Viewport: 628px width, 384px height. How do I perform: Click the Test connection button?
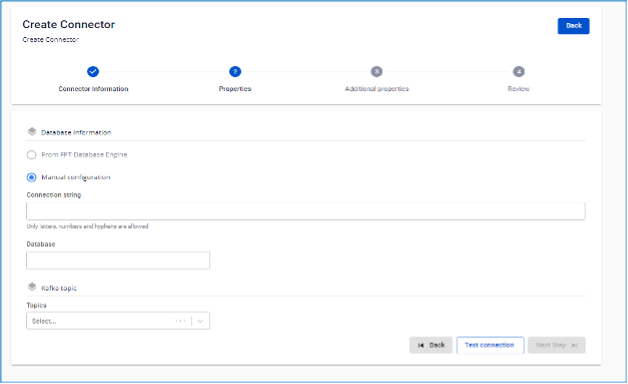490,345
